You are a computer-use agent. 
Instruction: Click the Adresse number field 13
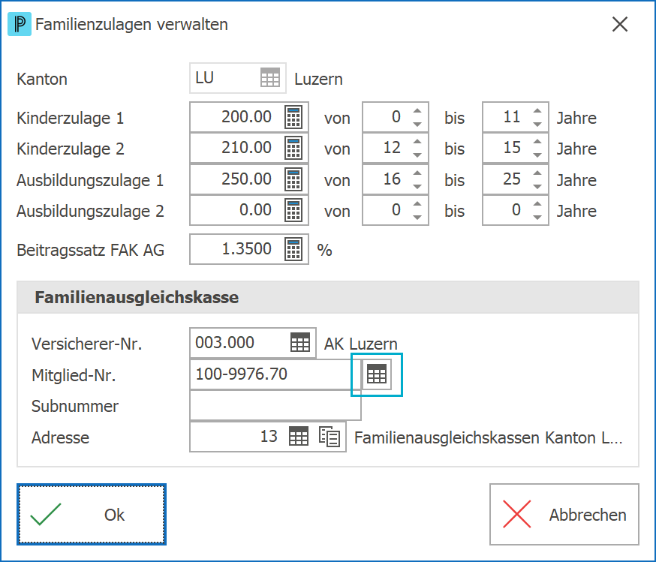point(268,436)
